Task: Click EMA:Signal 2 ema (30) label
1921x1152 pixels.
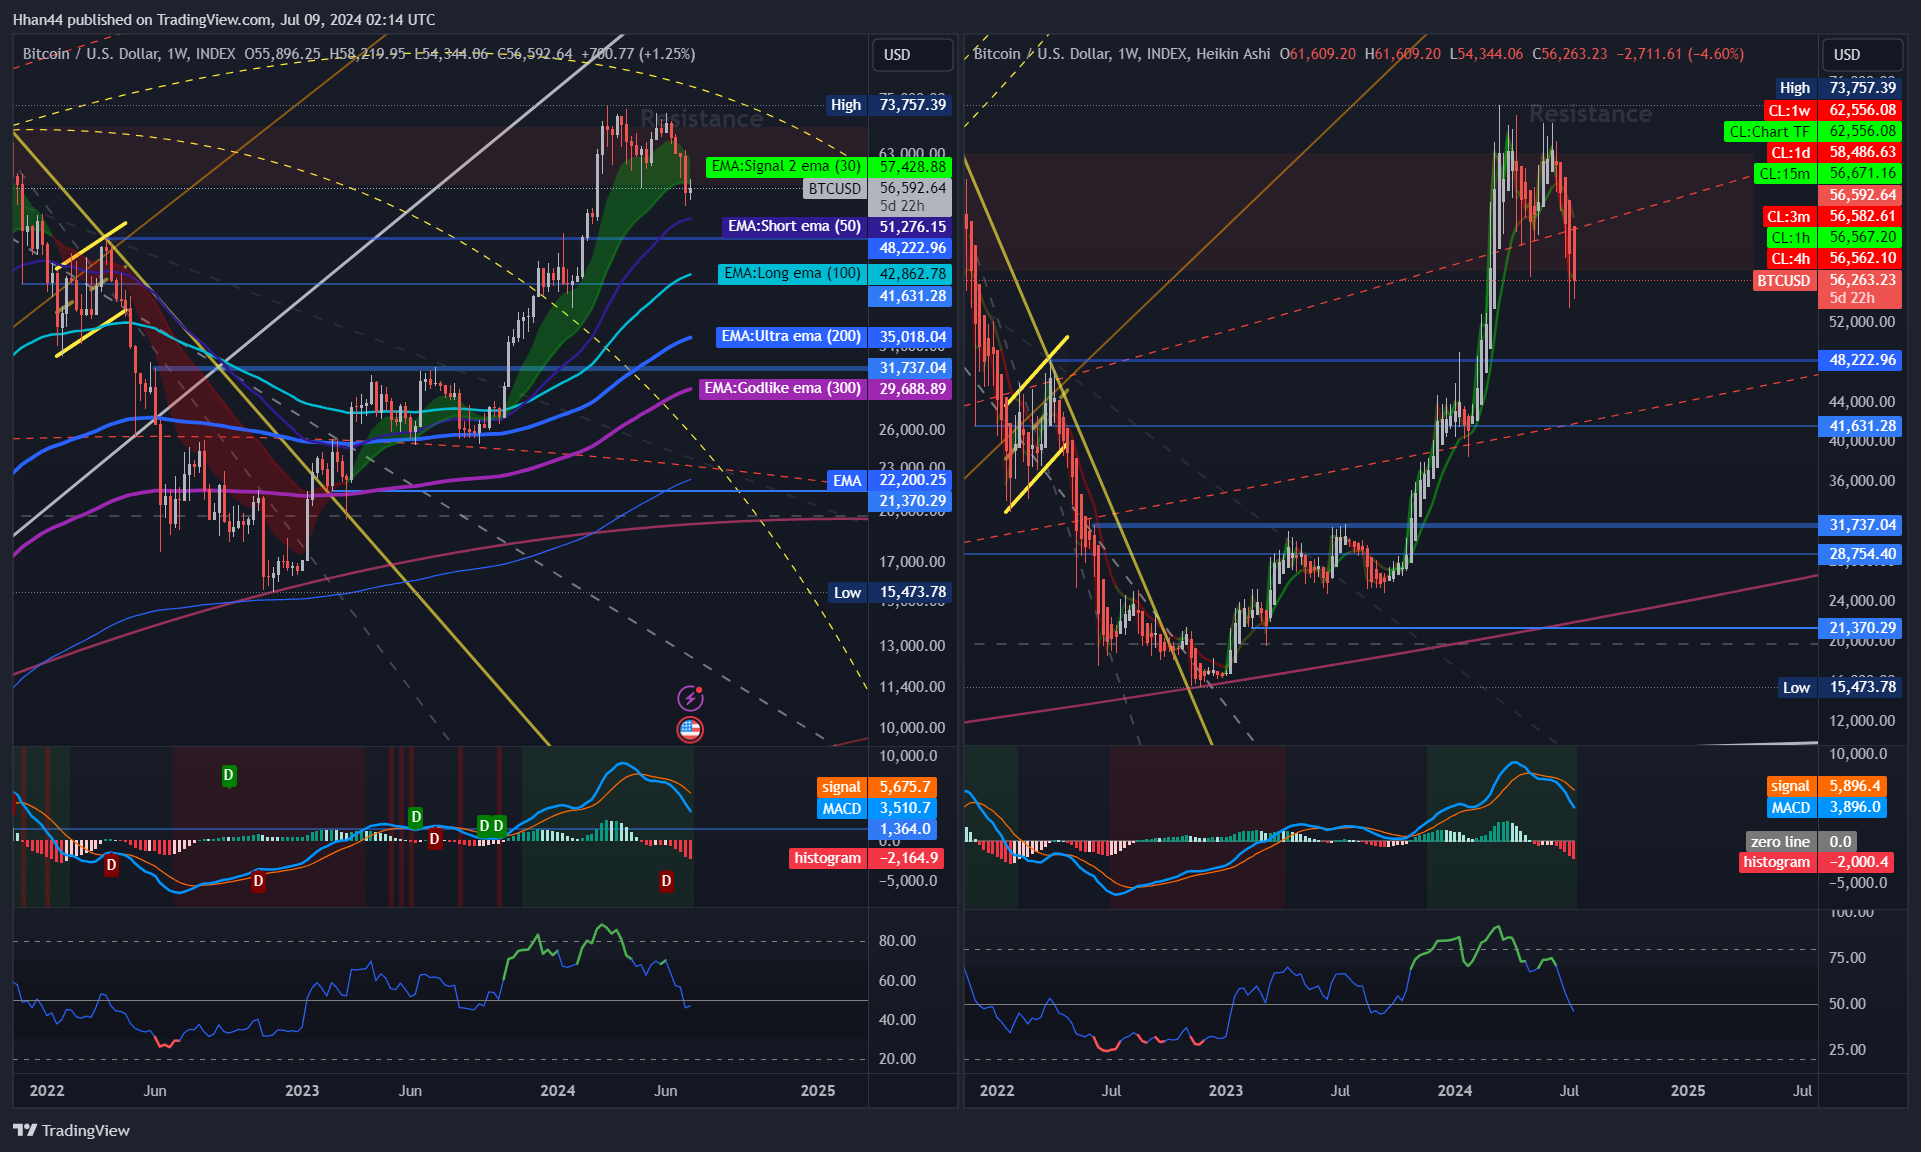Action: point(786,167)
